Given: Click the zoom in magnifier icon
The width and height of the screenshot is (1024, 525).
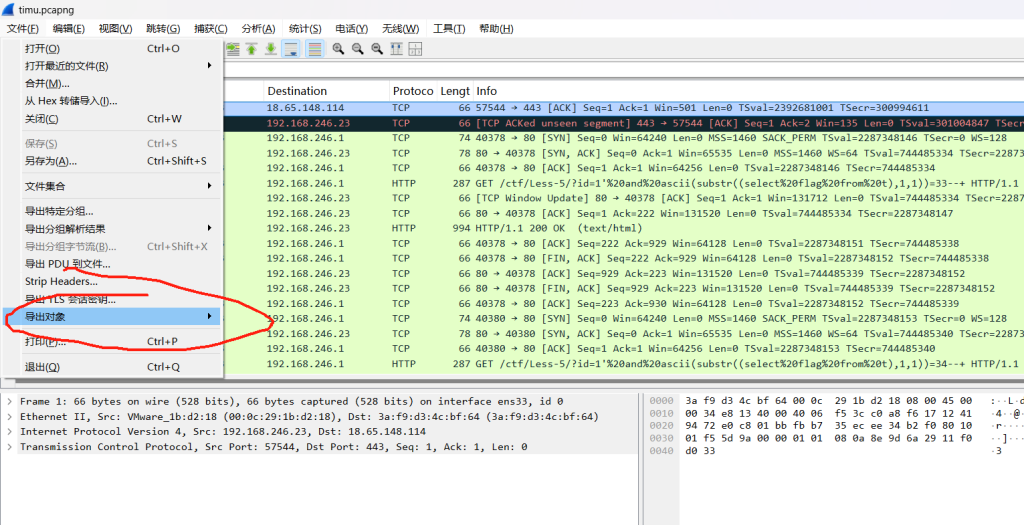Looking at the screenshot, I should [339, 48].
